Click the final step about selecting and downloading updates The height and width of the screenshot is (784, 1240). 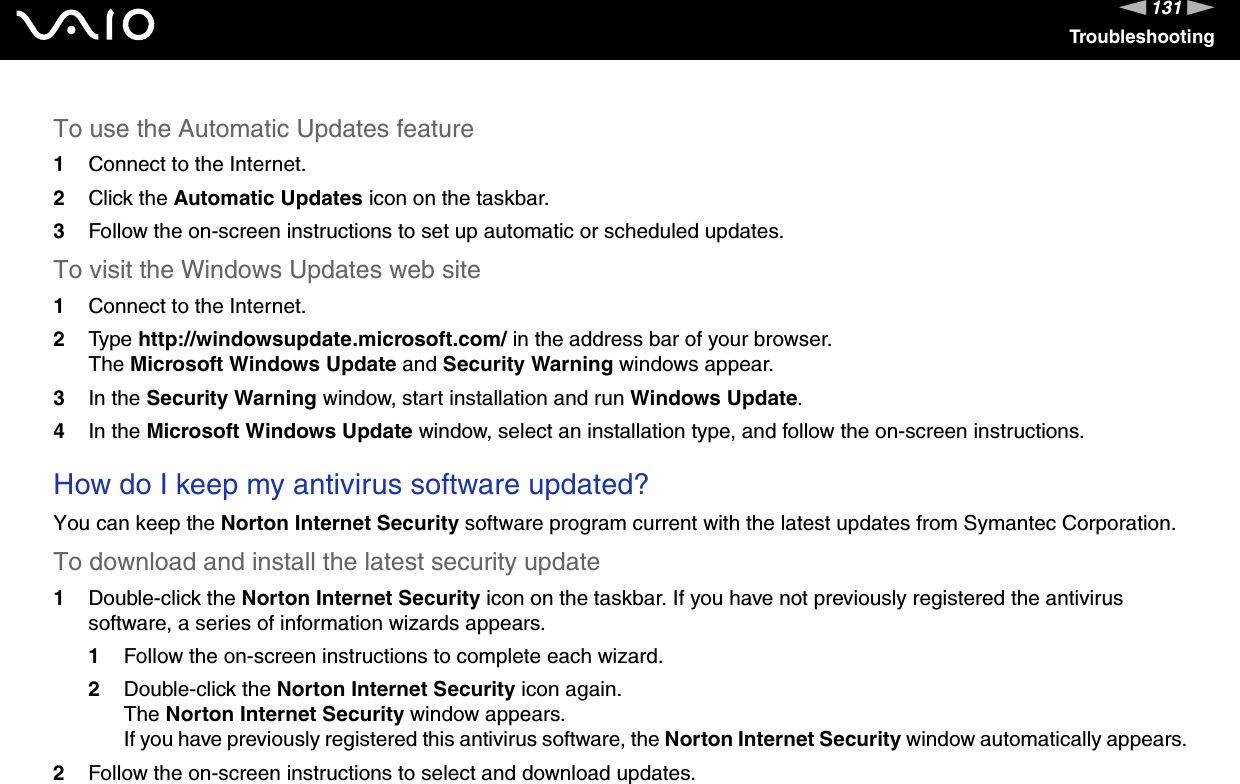390,773
